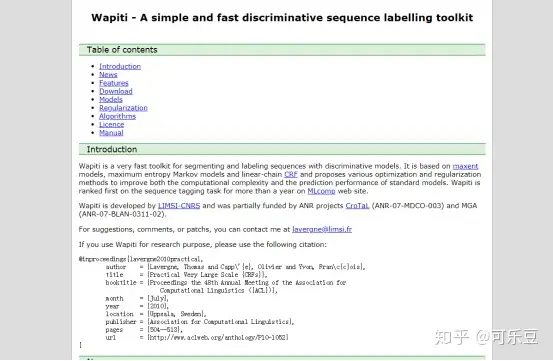Visit the MLcomp web site link
This screenshot has width=553, height=361.
point(321,191)
